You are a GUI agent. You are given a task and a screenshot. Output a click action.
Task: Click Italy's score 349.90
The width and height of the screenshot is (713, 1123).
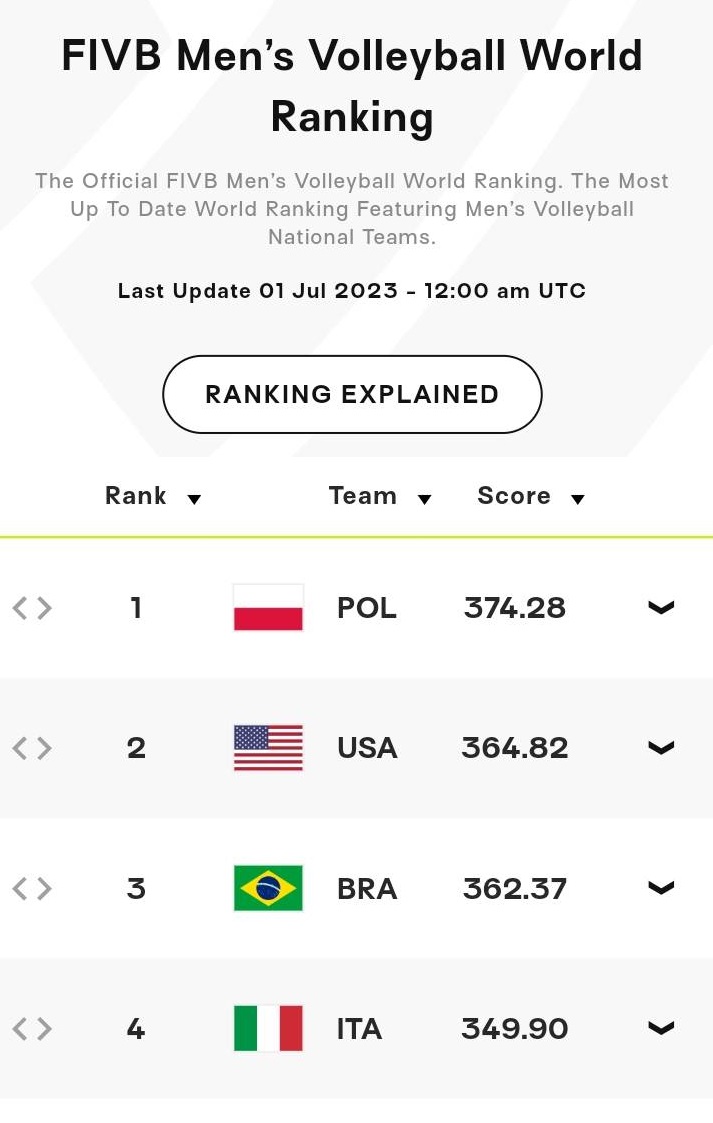[x=515, y=1029]
